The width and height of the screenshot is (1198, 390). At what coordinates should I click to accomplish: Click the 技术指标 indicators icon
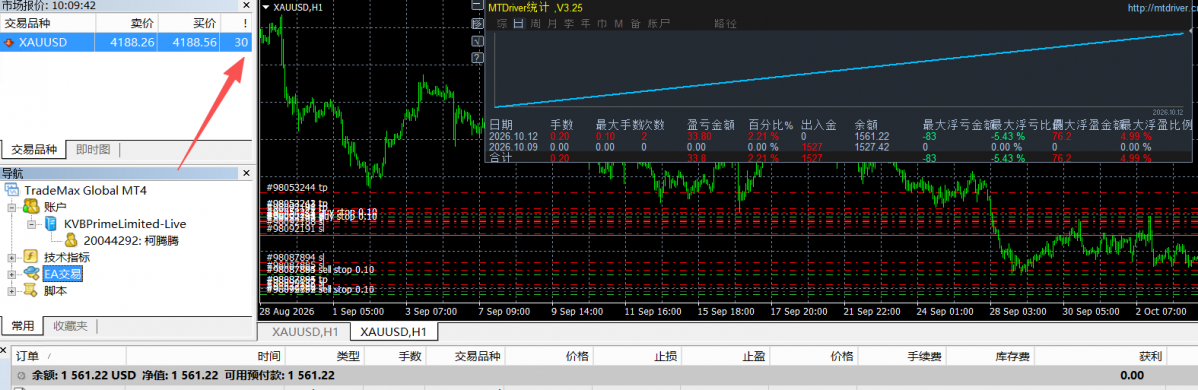(x=32, y=257)
